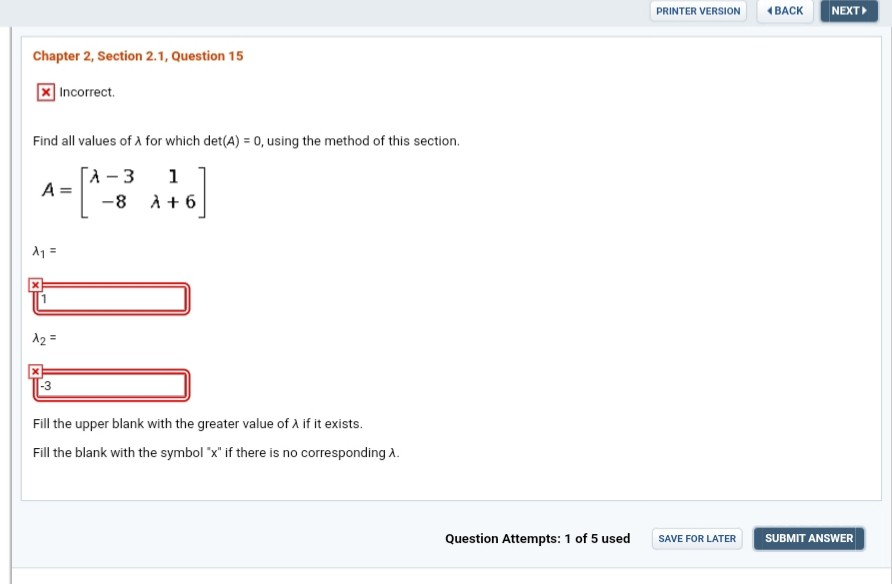
Task: Select the λ2 input containing value -3
Action: [x=110, y=386]
